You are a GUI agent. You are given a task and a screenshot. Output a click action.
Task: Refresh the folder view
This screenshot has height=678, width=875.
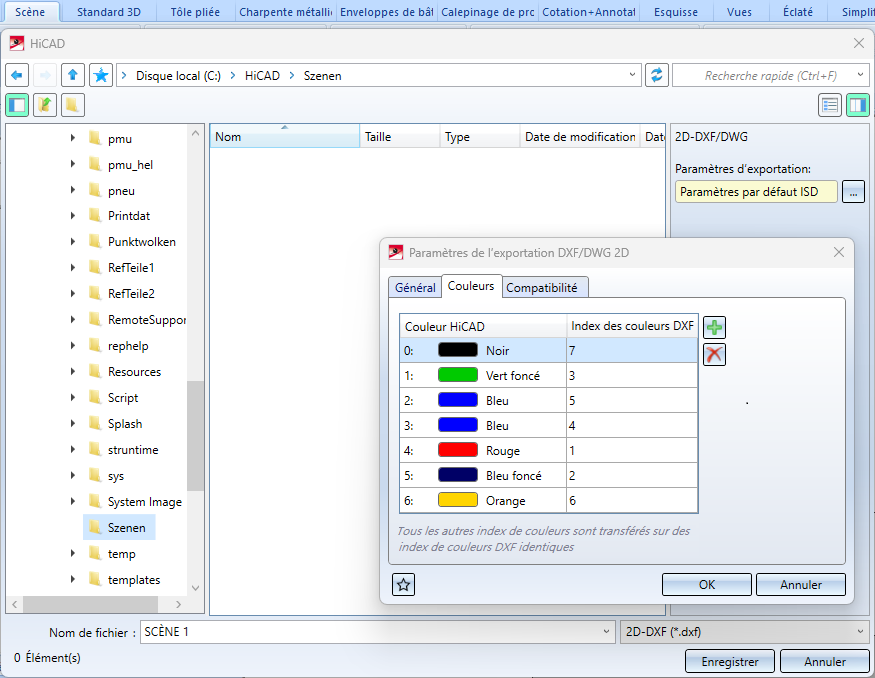click(657, 75)
